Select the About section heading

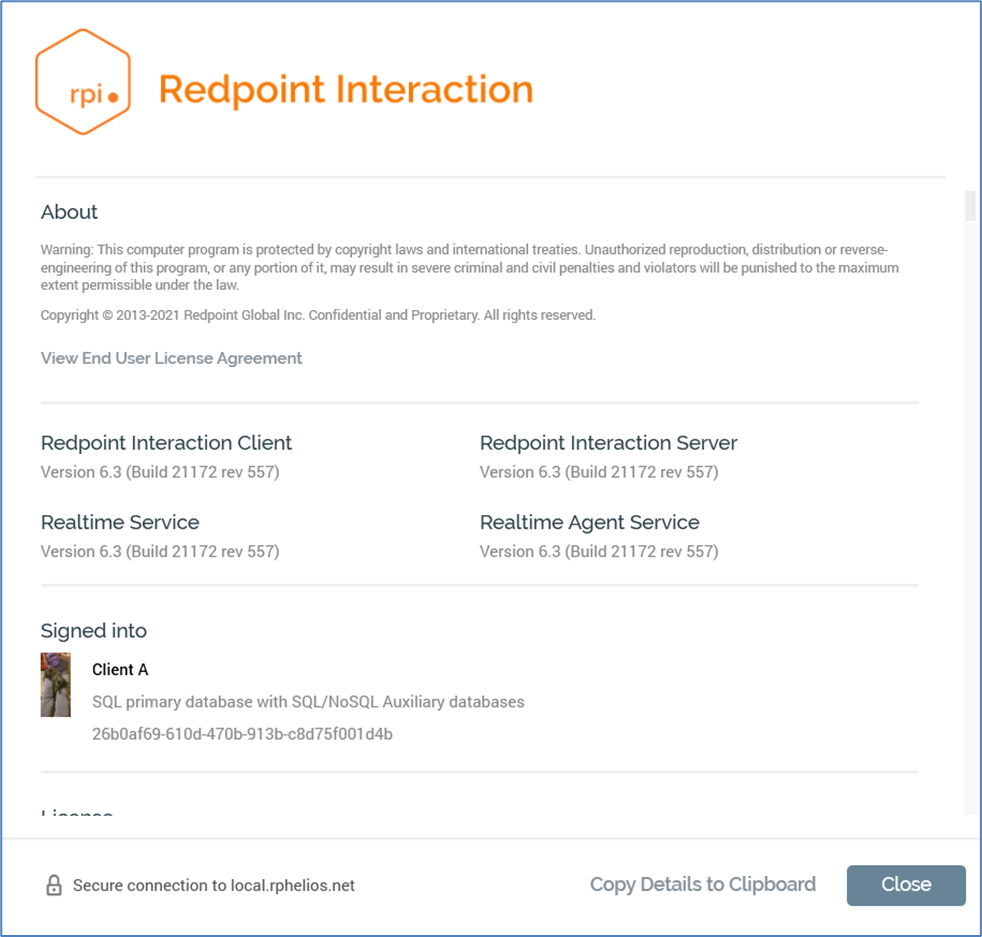(x=69, y=212)
